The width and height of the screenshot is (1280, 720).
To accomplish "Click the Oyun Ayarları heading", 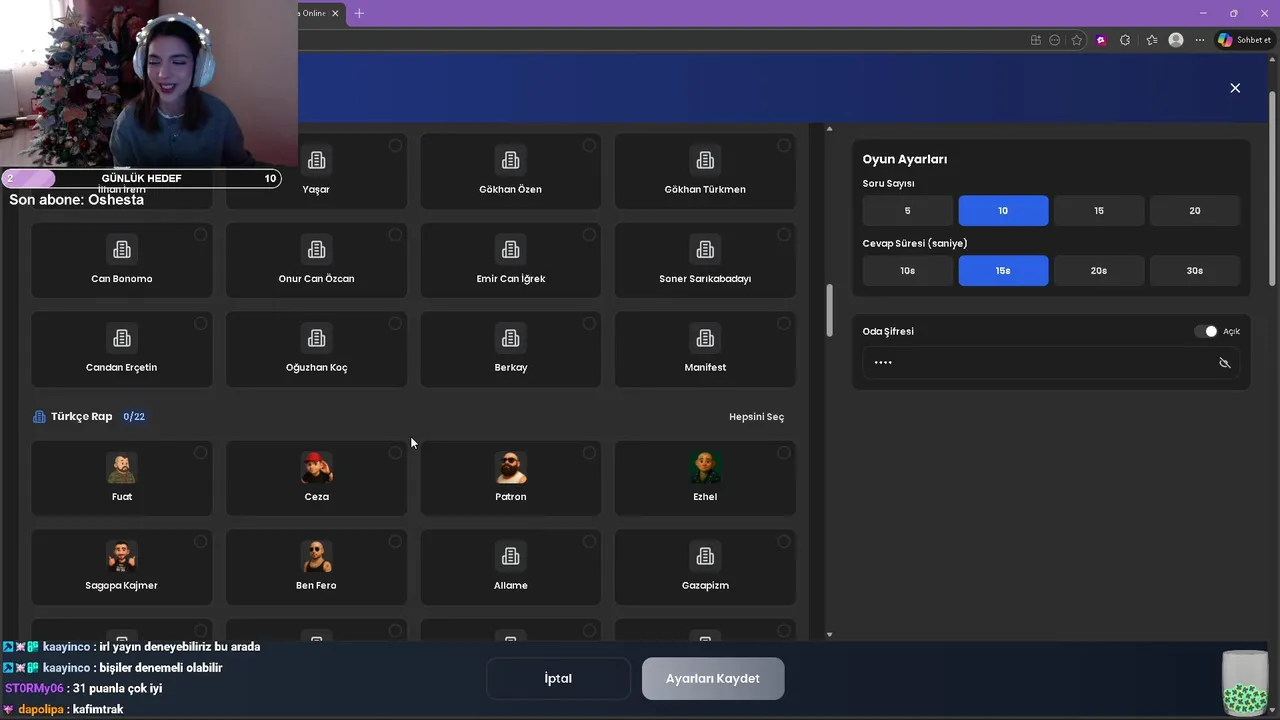I will 905,159.
